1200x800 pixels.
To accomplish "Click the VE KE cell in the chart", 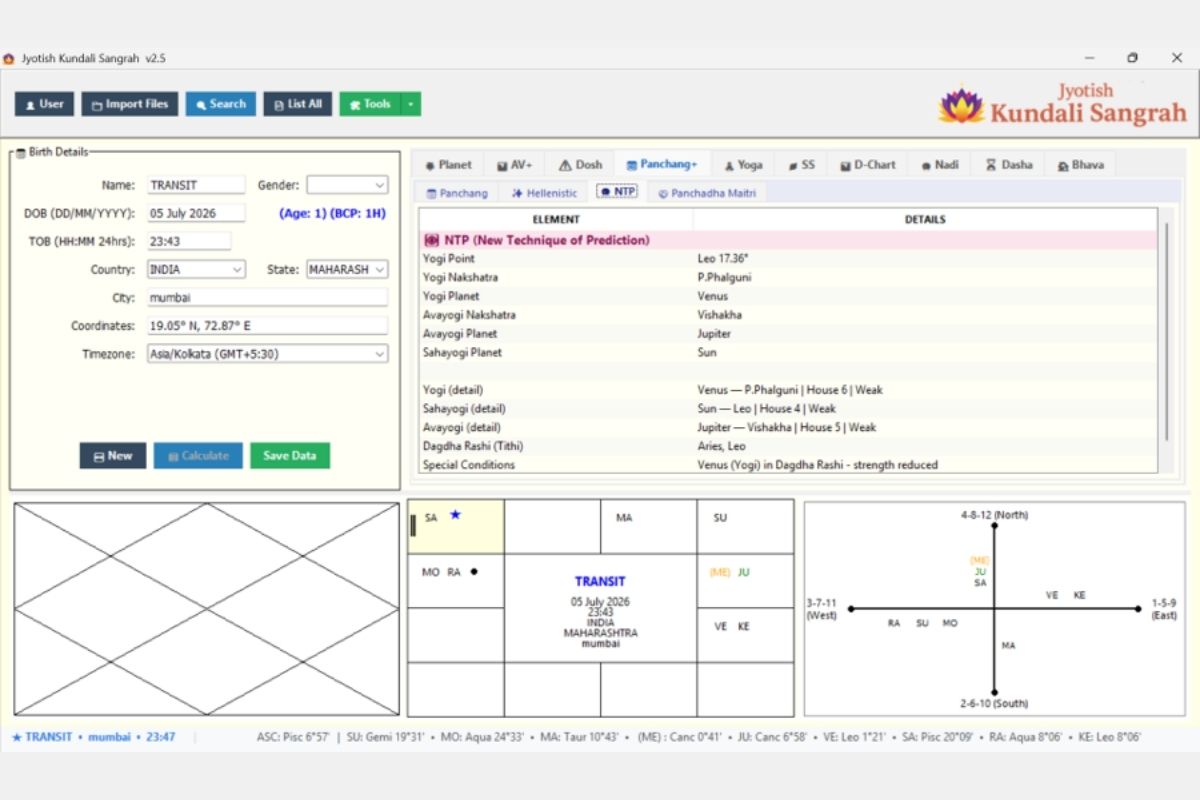I will (745, 634).
